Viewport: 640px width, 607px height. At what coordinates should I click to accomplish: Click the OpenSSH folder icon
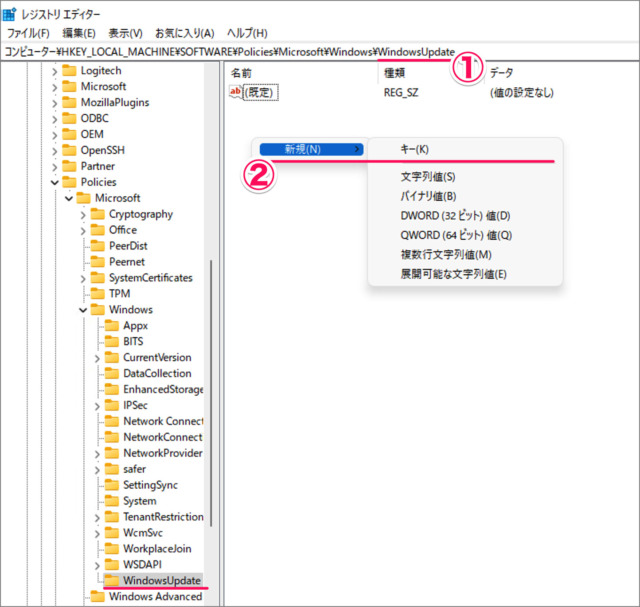point(69,150)
